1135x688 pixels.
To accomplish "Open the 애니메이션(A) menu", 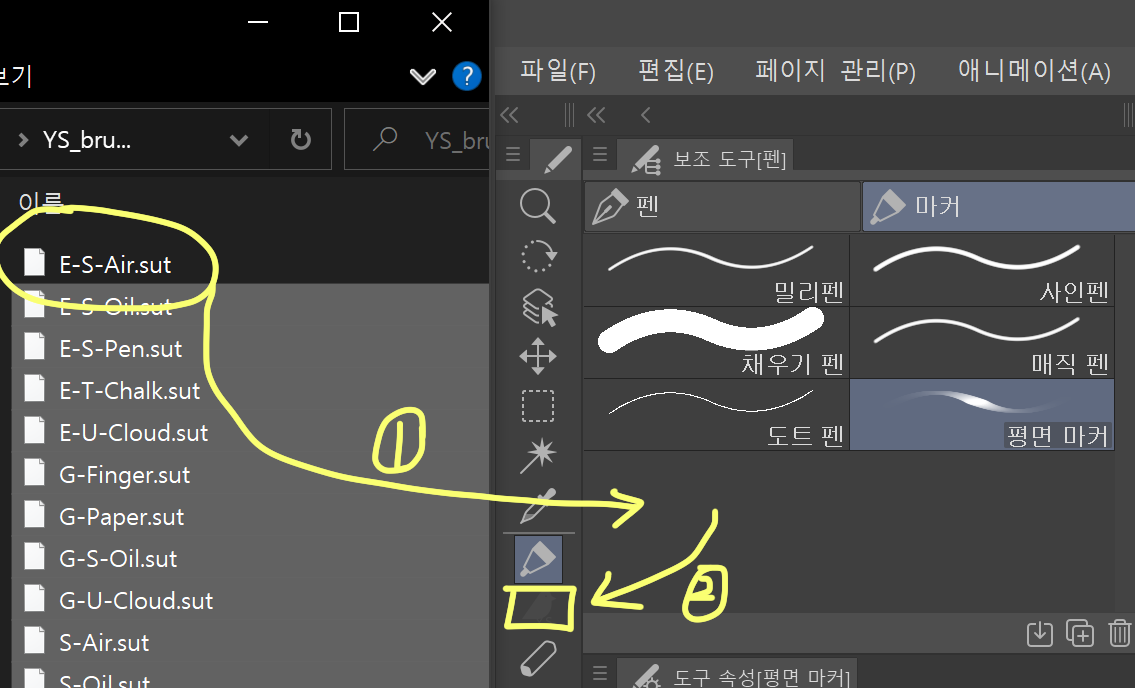I will [1034, 71].
